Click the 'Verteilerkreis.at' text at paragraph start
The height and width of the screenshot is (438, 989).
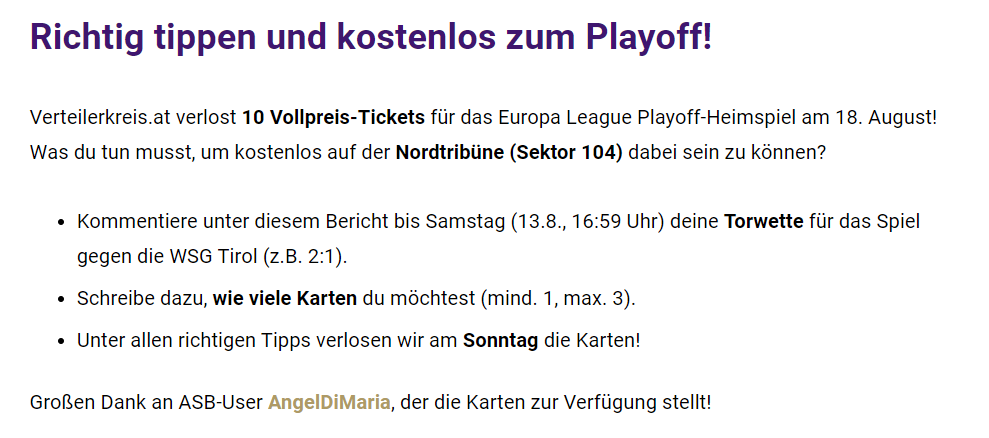click(x=102, y=117)
